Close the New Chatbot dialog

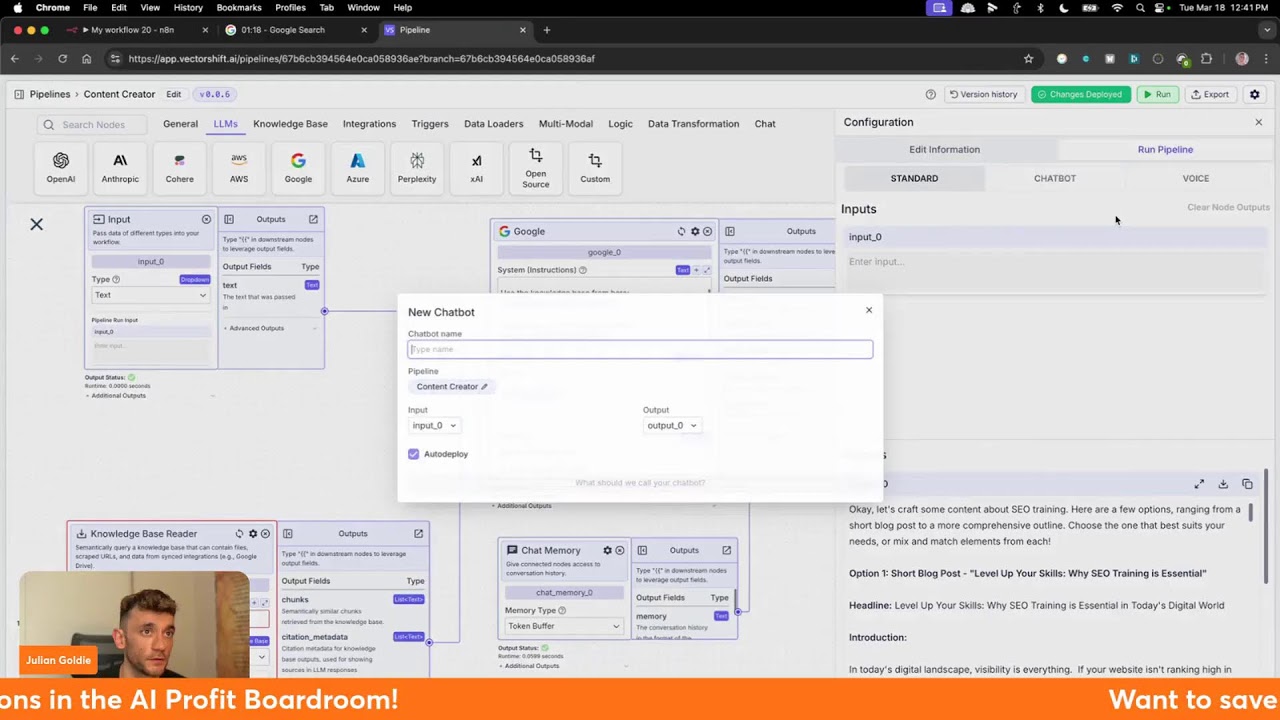tap(869, 310)
